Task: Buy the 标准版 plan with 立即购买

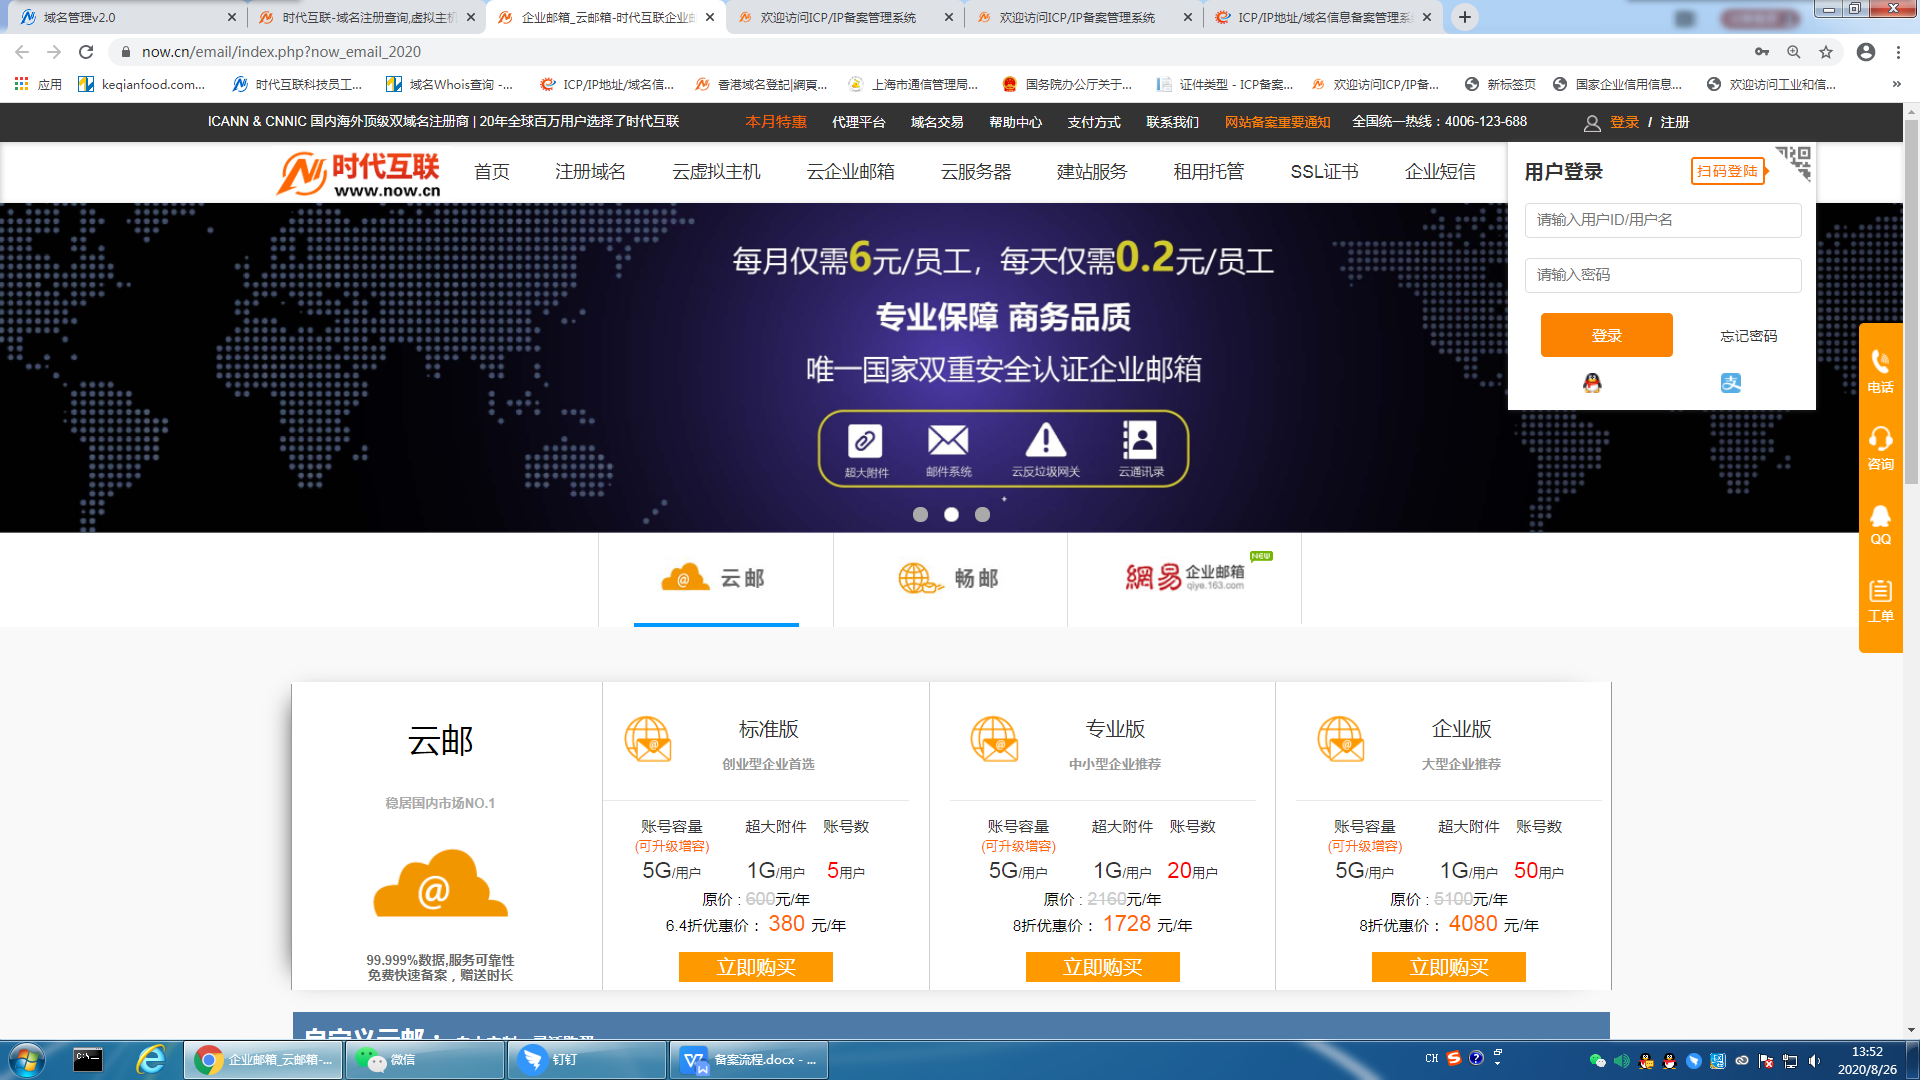Action: coord(755,967)
